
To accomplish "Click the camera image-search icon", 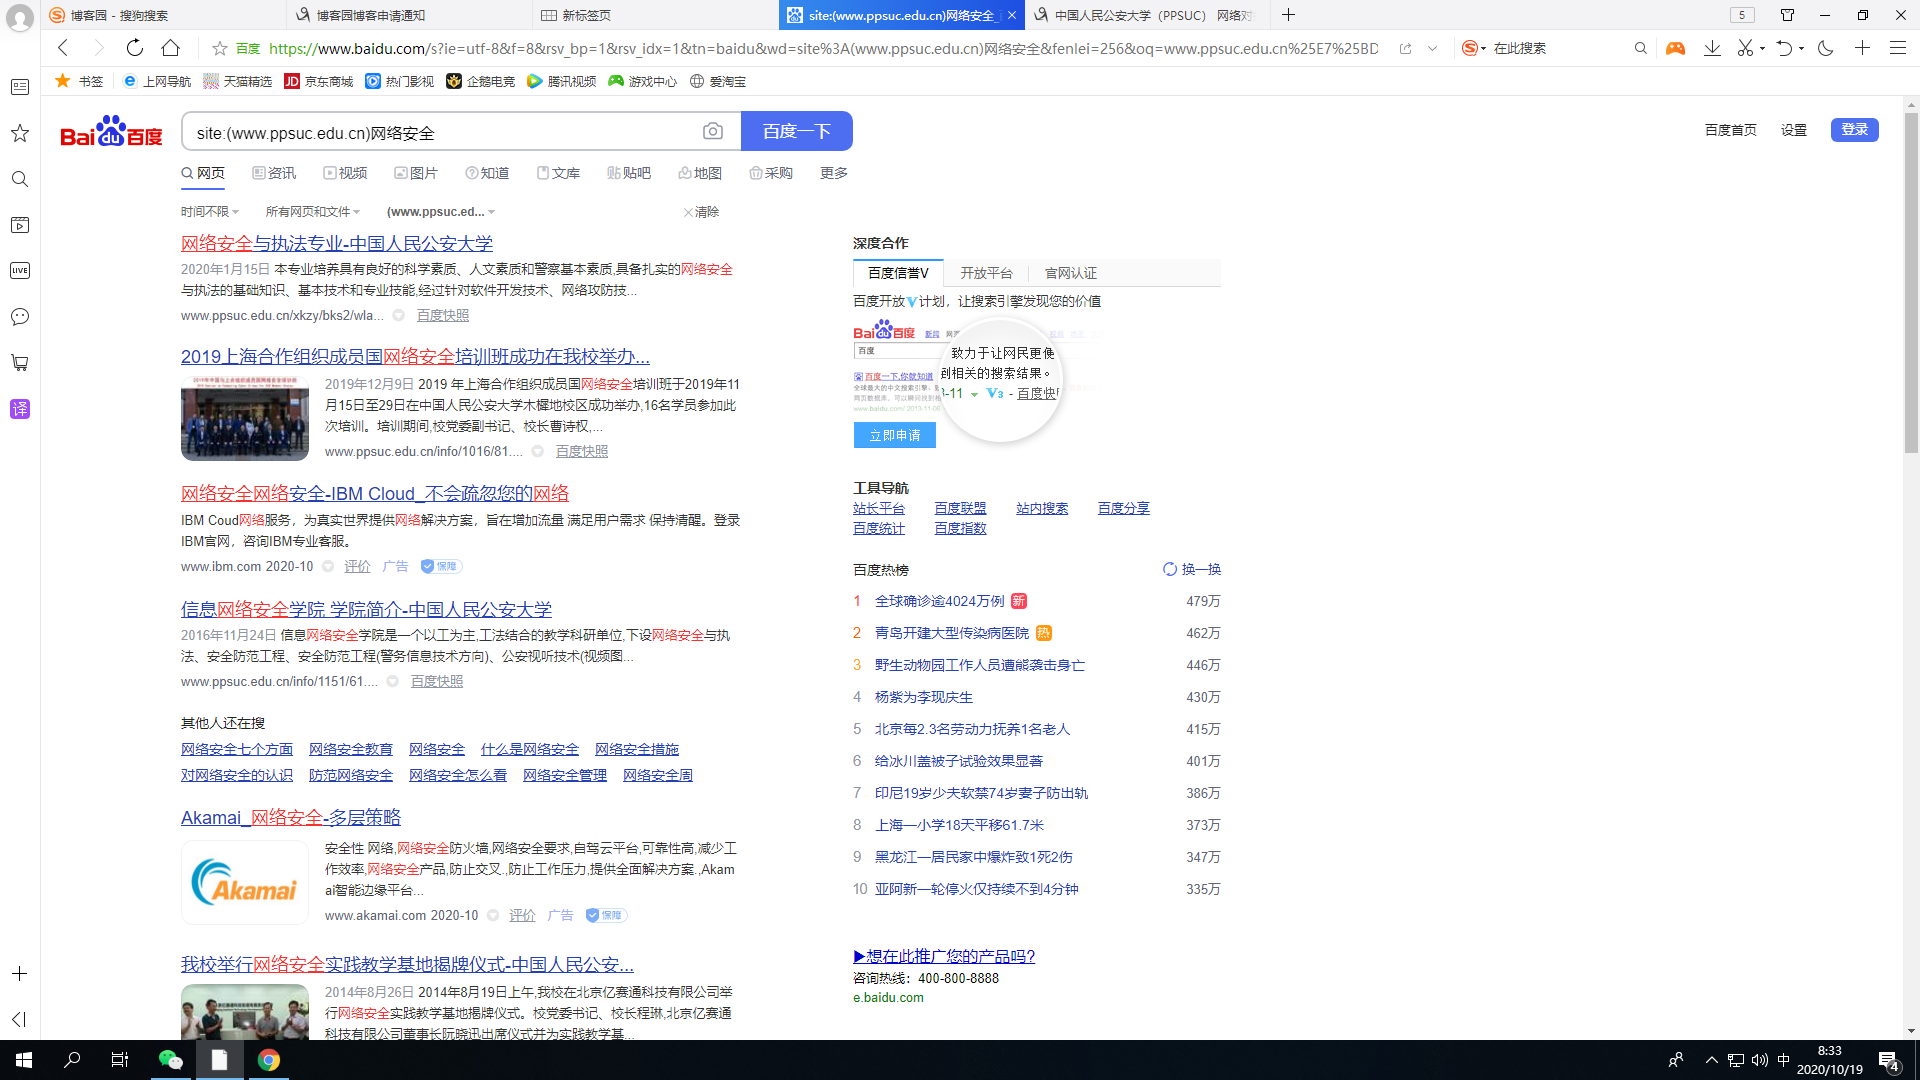I will click(712, 131).
